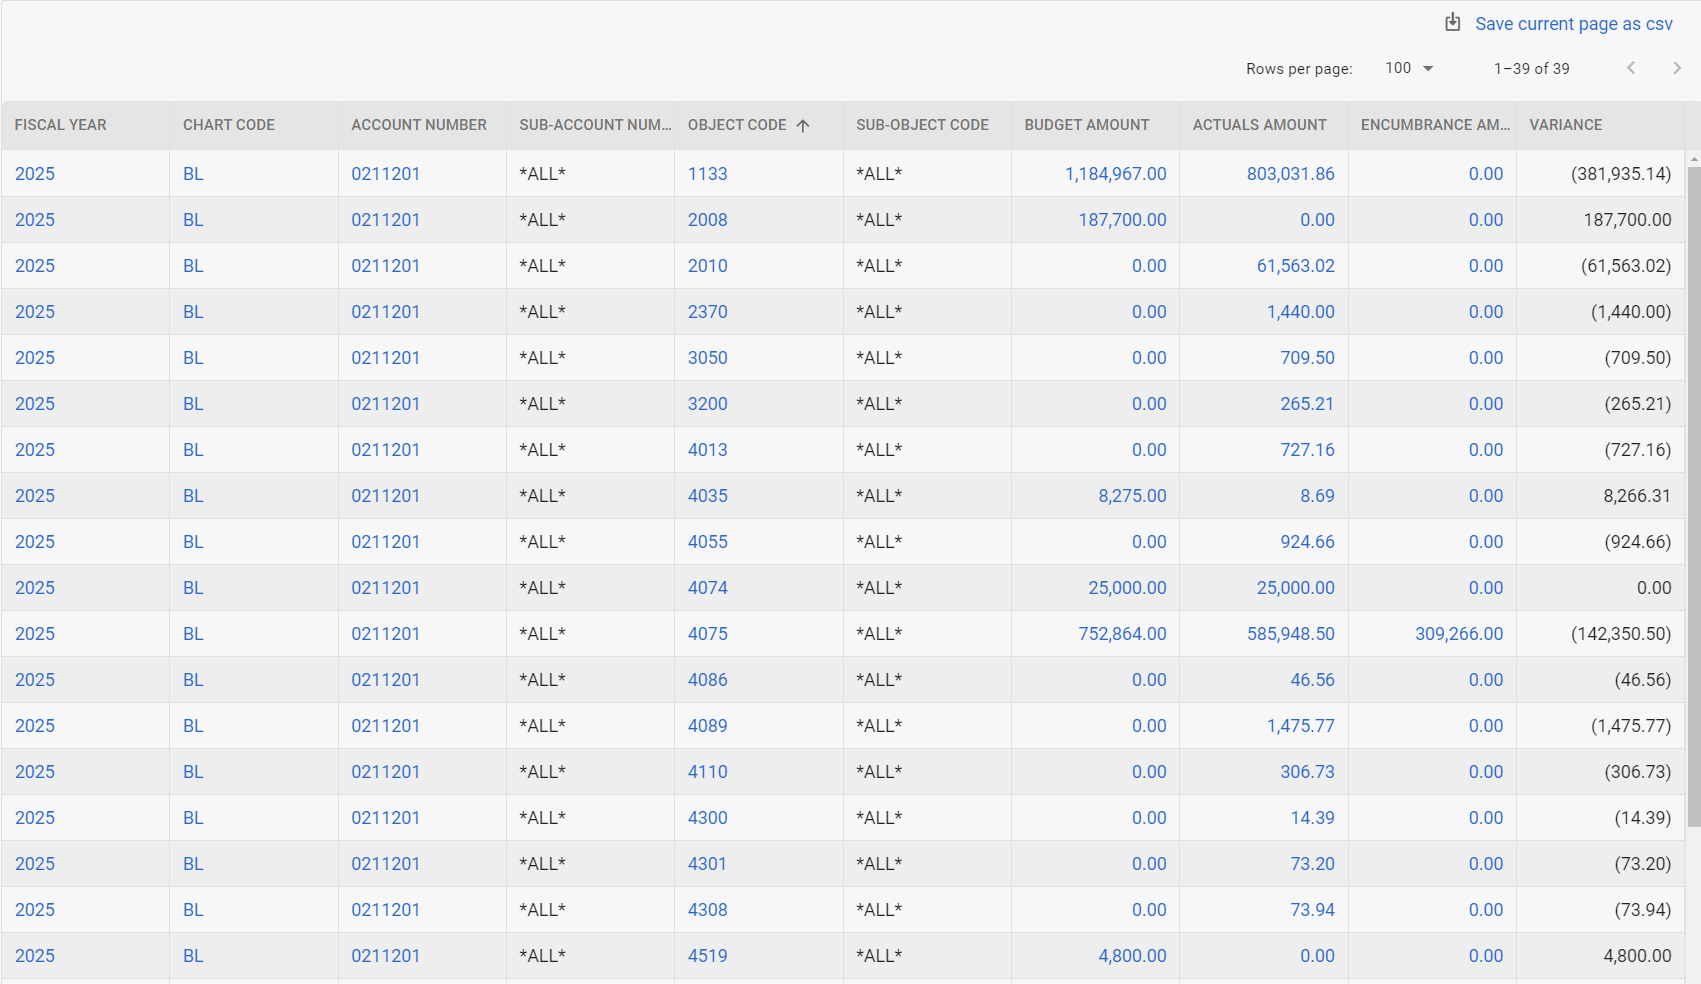Viewport: 1701px width, 984px height.
Task: Sort by Encumbrance Amount column header
Action: point(1435,125)
